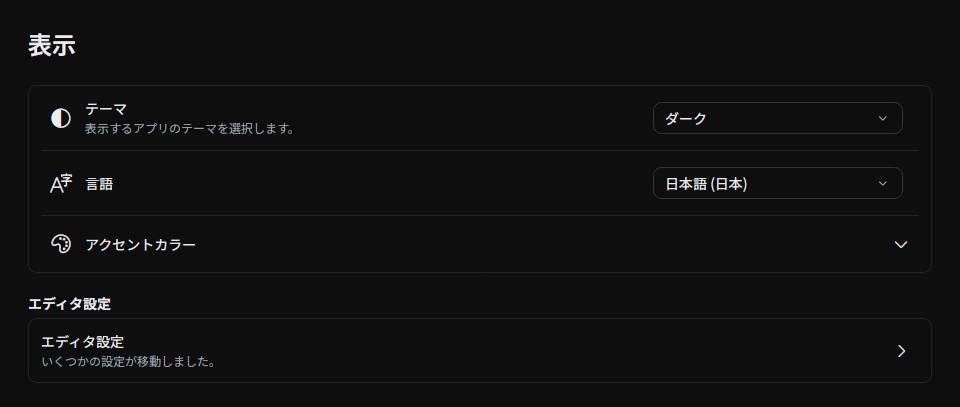Open the エディタ設定 card
The width and height of the screenshot is (960, 407).
pos(480,351)
